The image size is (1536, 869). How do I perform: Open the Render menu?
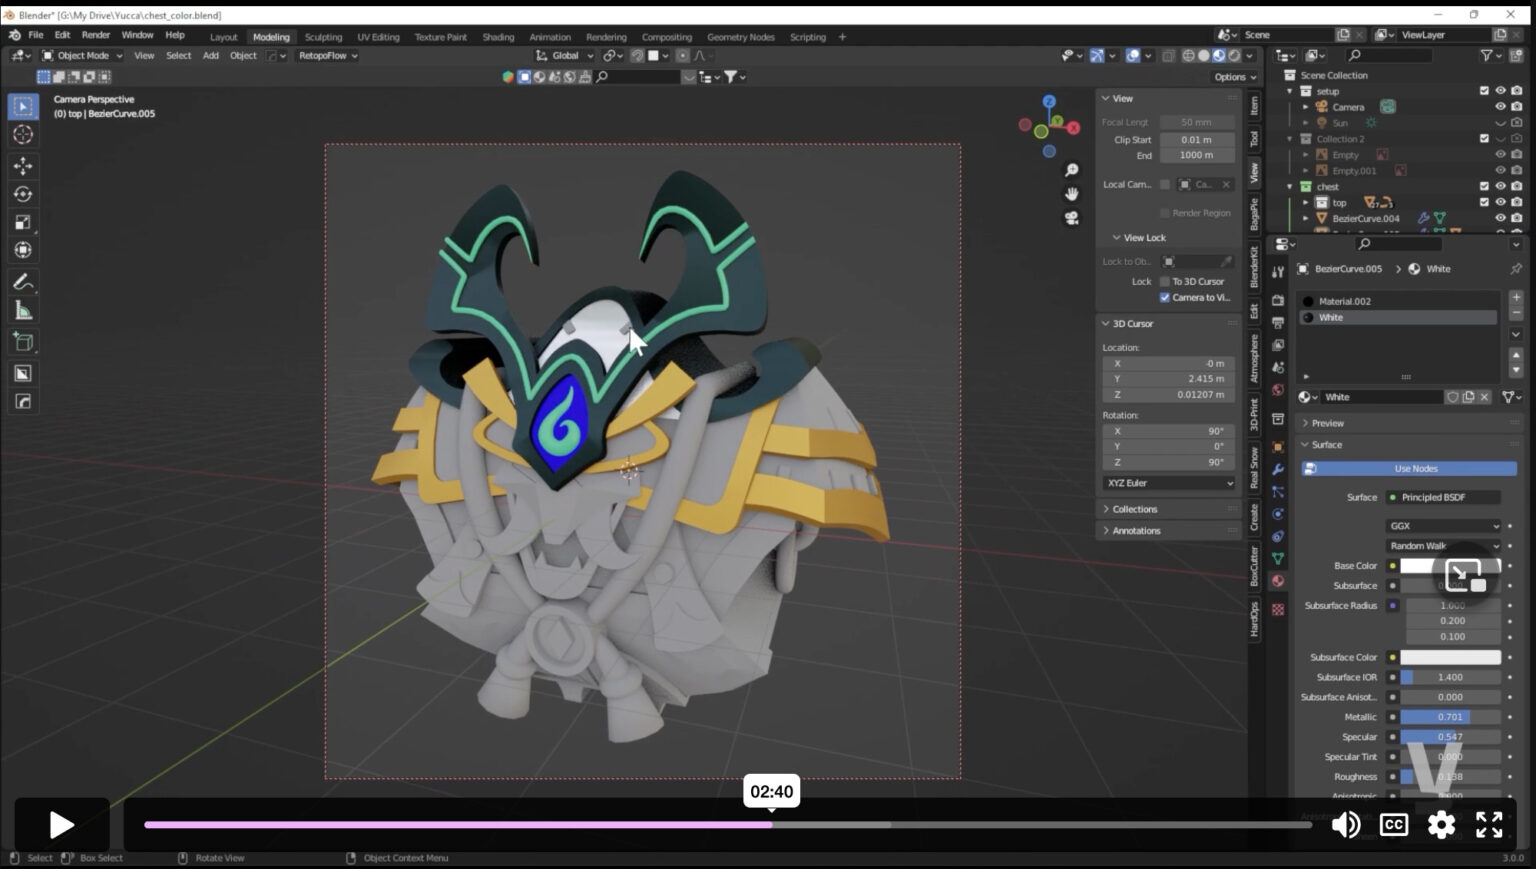[96, 35]
